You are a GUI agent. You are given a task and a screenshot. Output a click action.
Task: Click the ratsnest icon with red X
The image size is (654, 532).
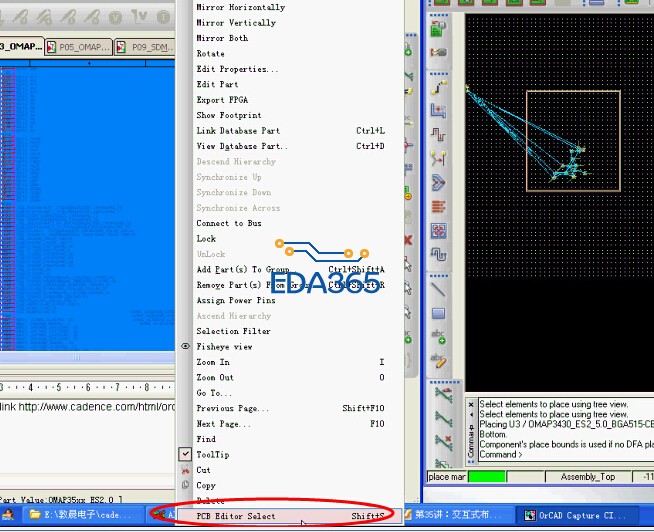click(x=443, y=442)
